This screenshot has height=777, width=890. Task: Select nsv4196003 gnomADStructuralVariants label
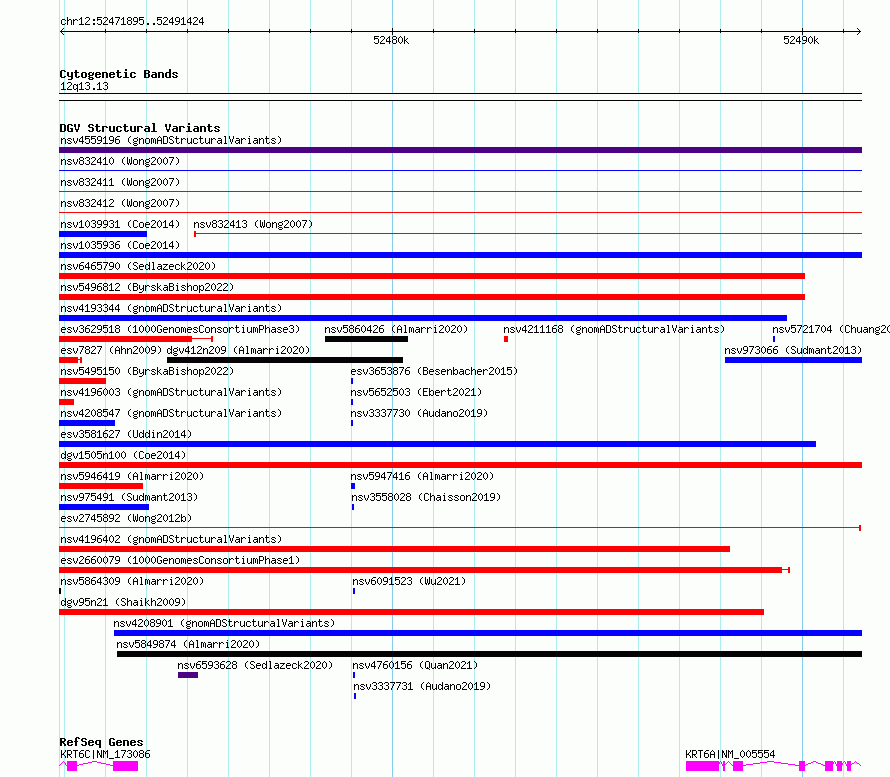(x=171, y=392)
